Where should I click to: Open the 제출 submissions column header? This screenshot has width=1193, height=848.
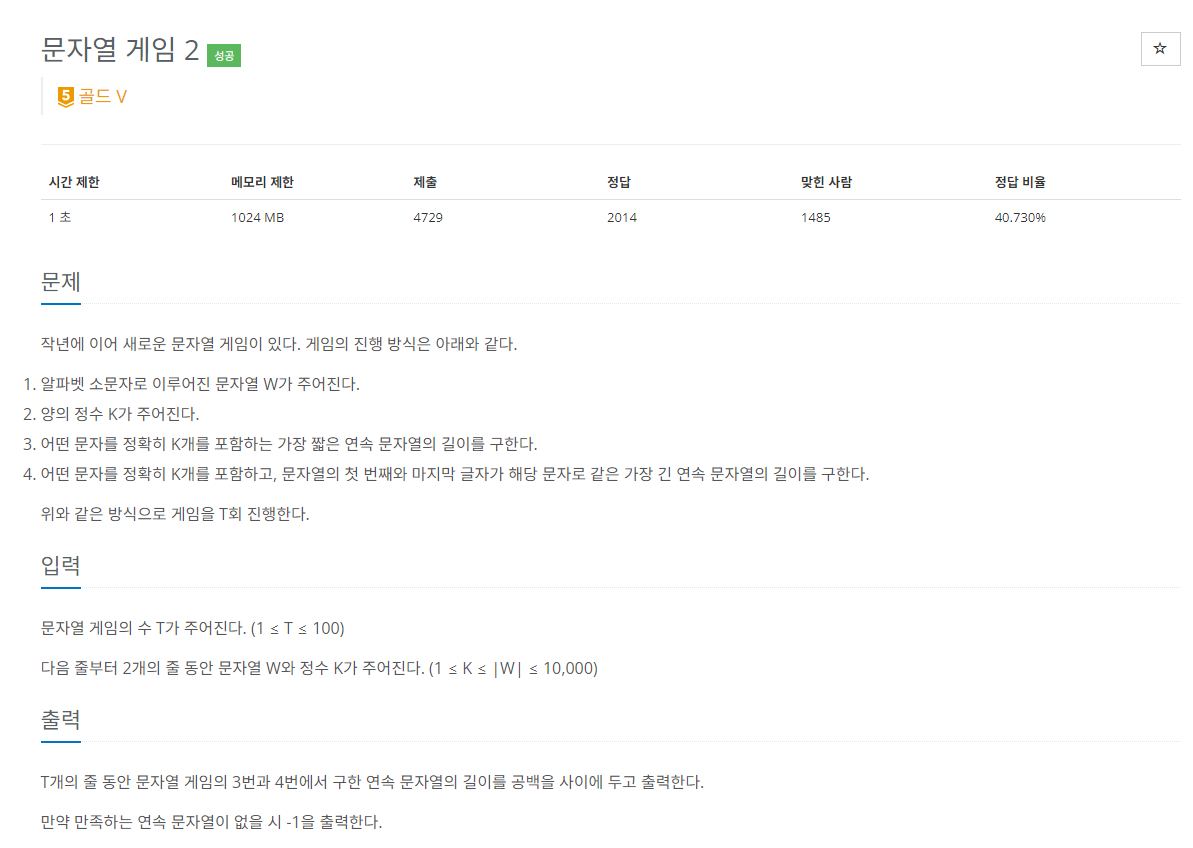coord(422,182)
